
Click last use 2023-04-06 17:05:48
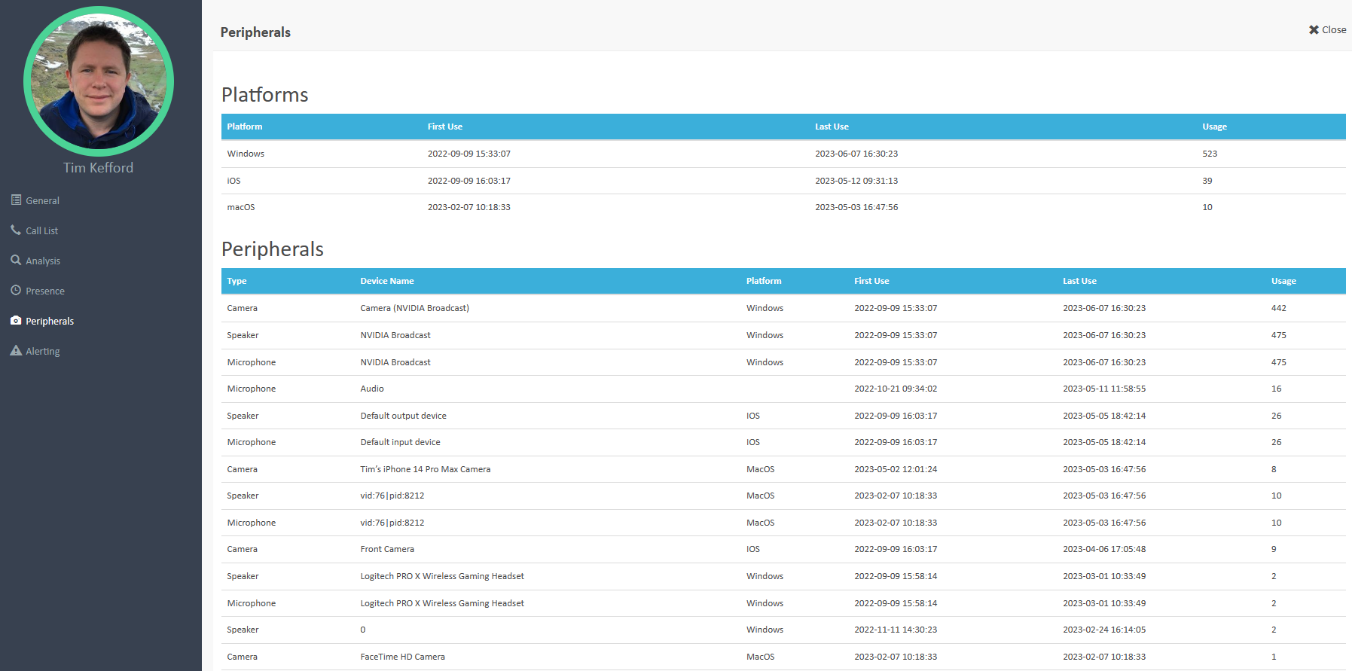pyautogui.click(x=1104, y=549)
